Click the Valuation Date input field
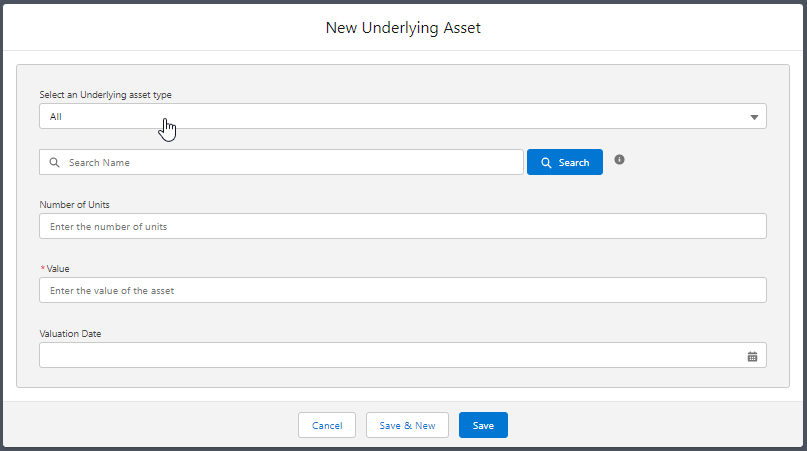 [x=402, y=355]
